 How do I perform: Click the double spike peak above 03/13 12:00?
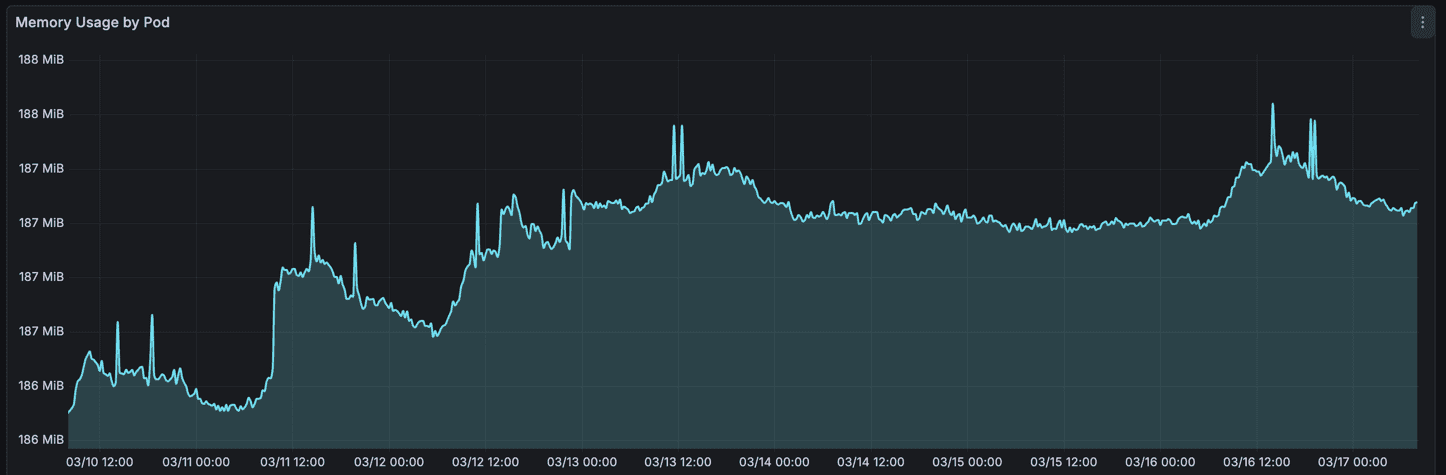pyautogui.click(x=678, y=128)
